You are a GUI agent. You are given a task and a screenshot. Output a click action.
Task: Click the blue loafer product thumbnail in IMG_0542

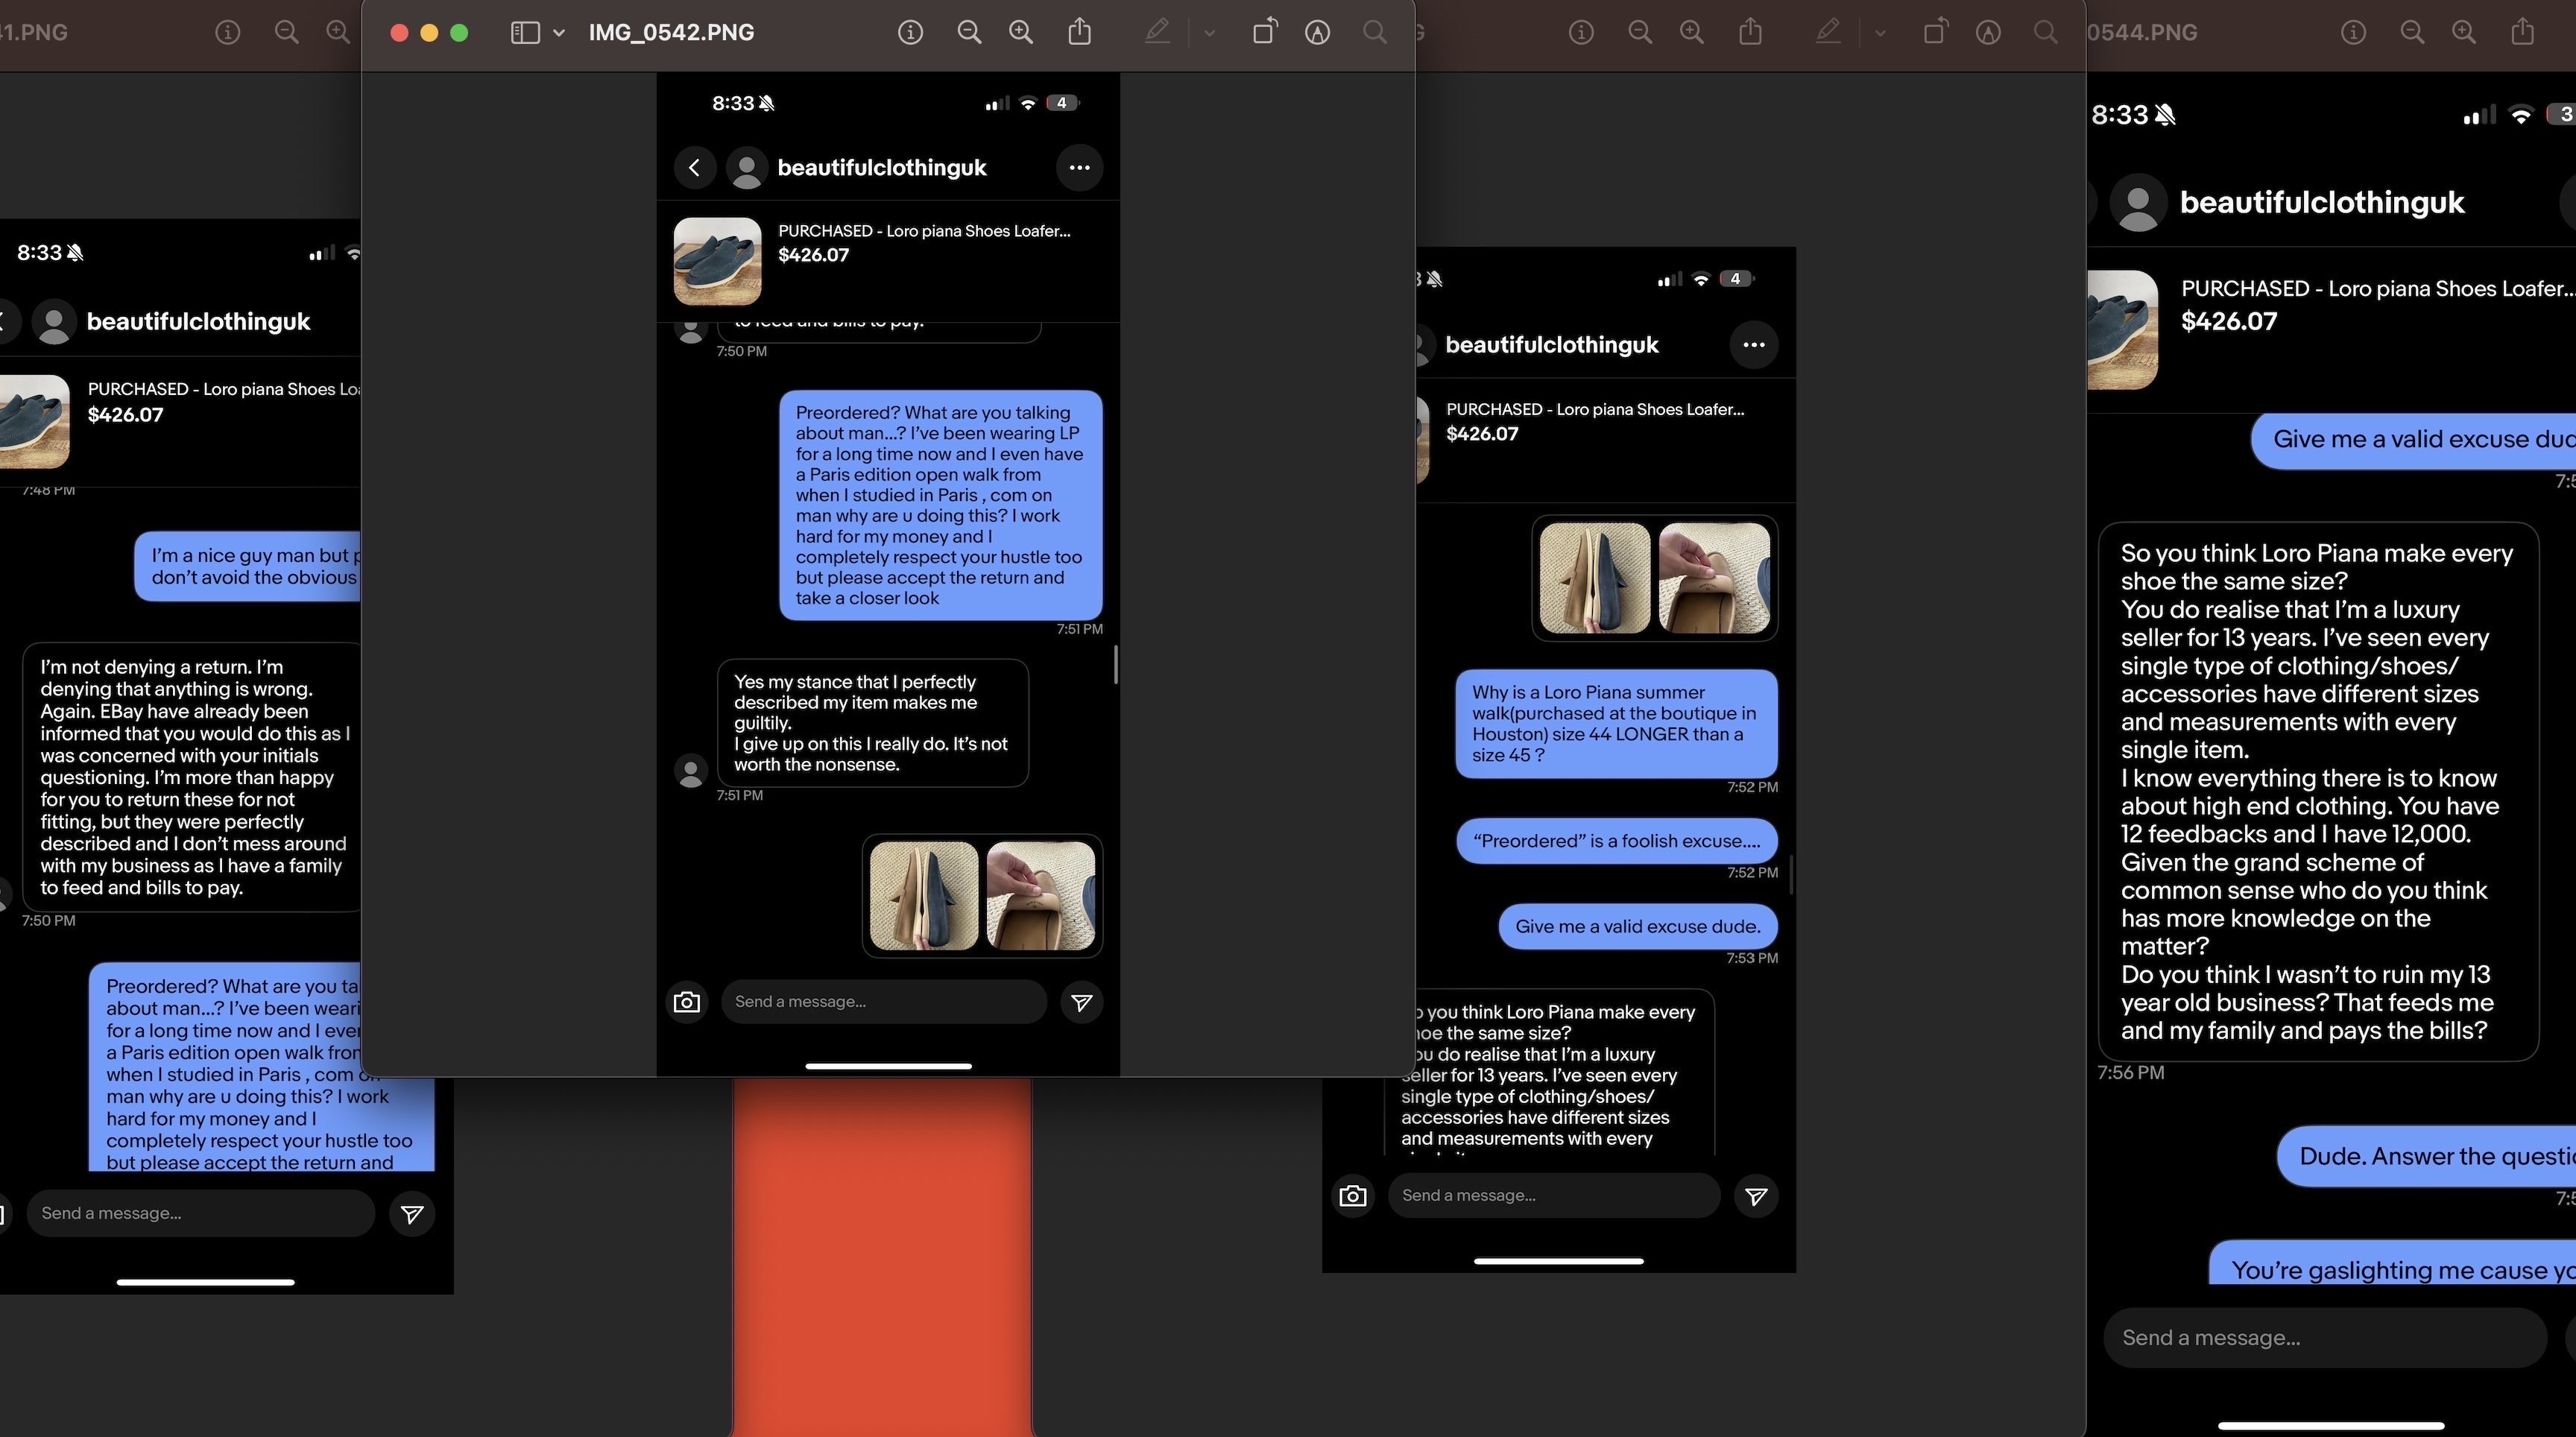coord(717,261)
